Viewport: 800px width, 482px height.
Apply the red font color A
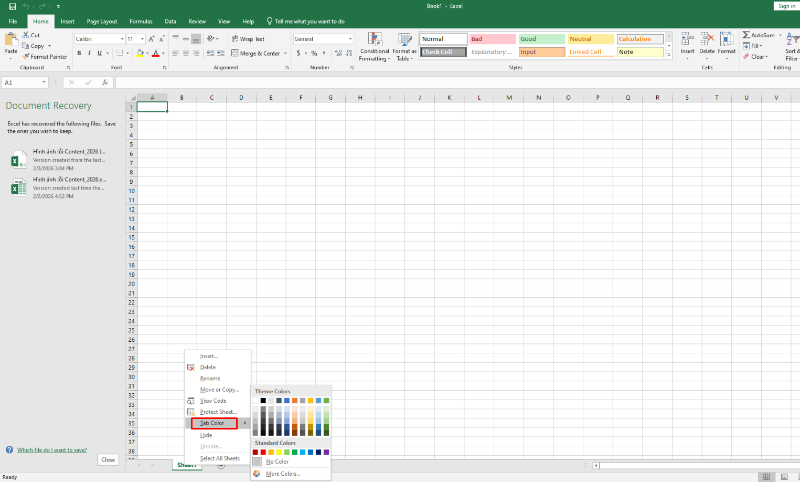coord(156,53)
